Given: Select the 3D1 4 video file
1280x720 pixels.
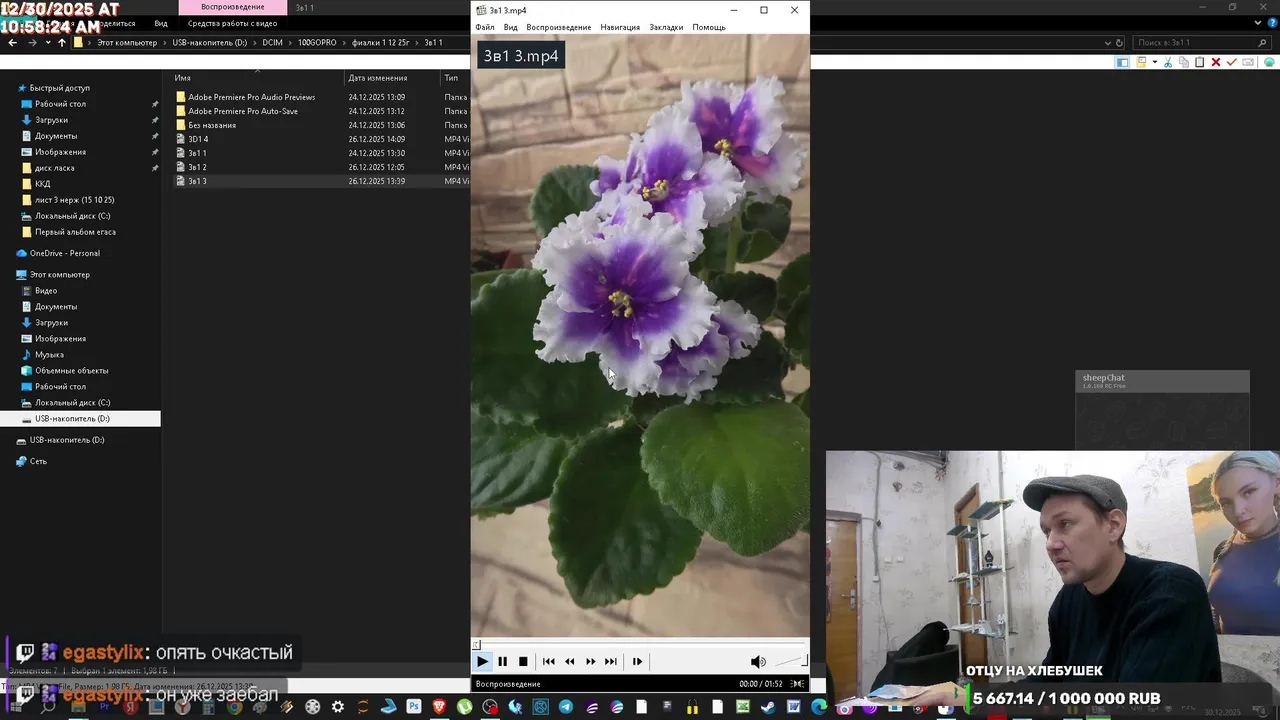Looking at the screenshot, I should tap(198, 139).
